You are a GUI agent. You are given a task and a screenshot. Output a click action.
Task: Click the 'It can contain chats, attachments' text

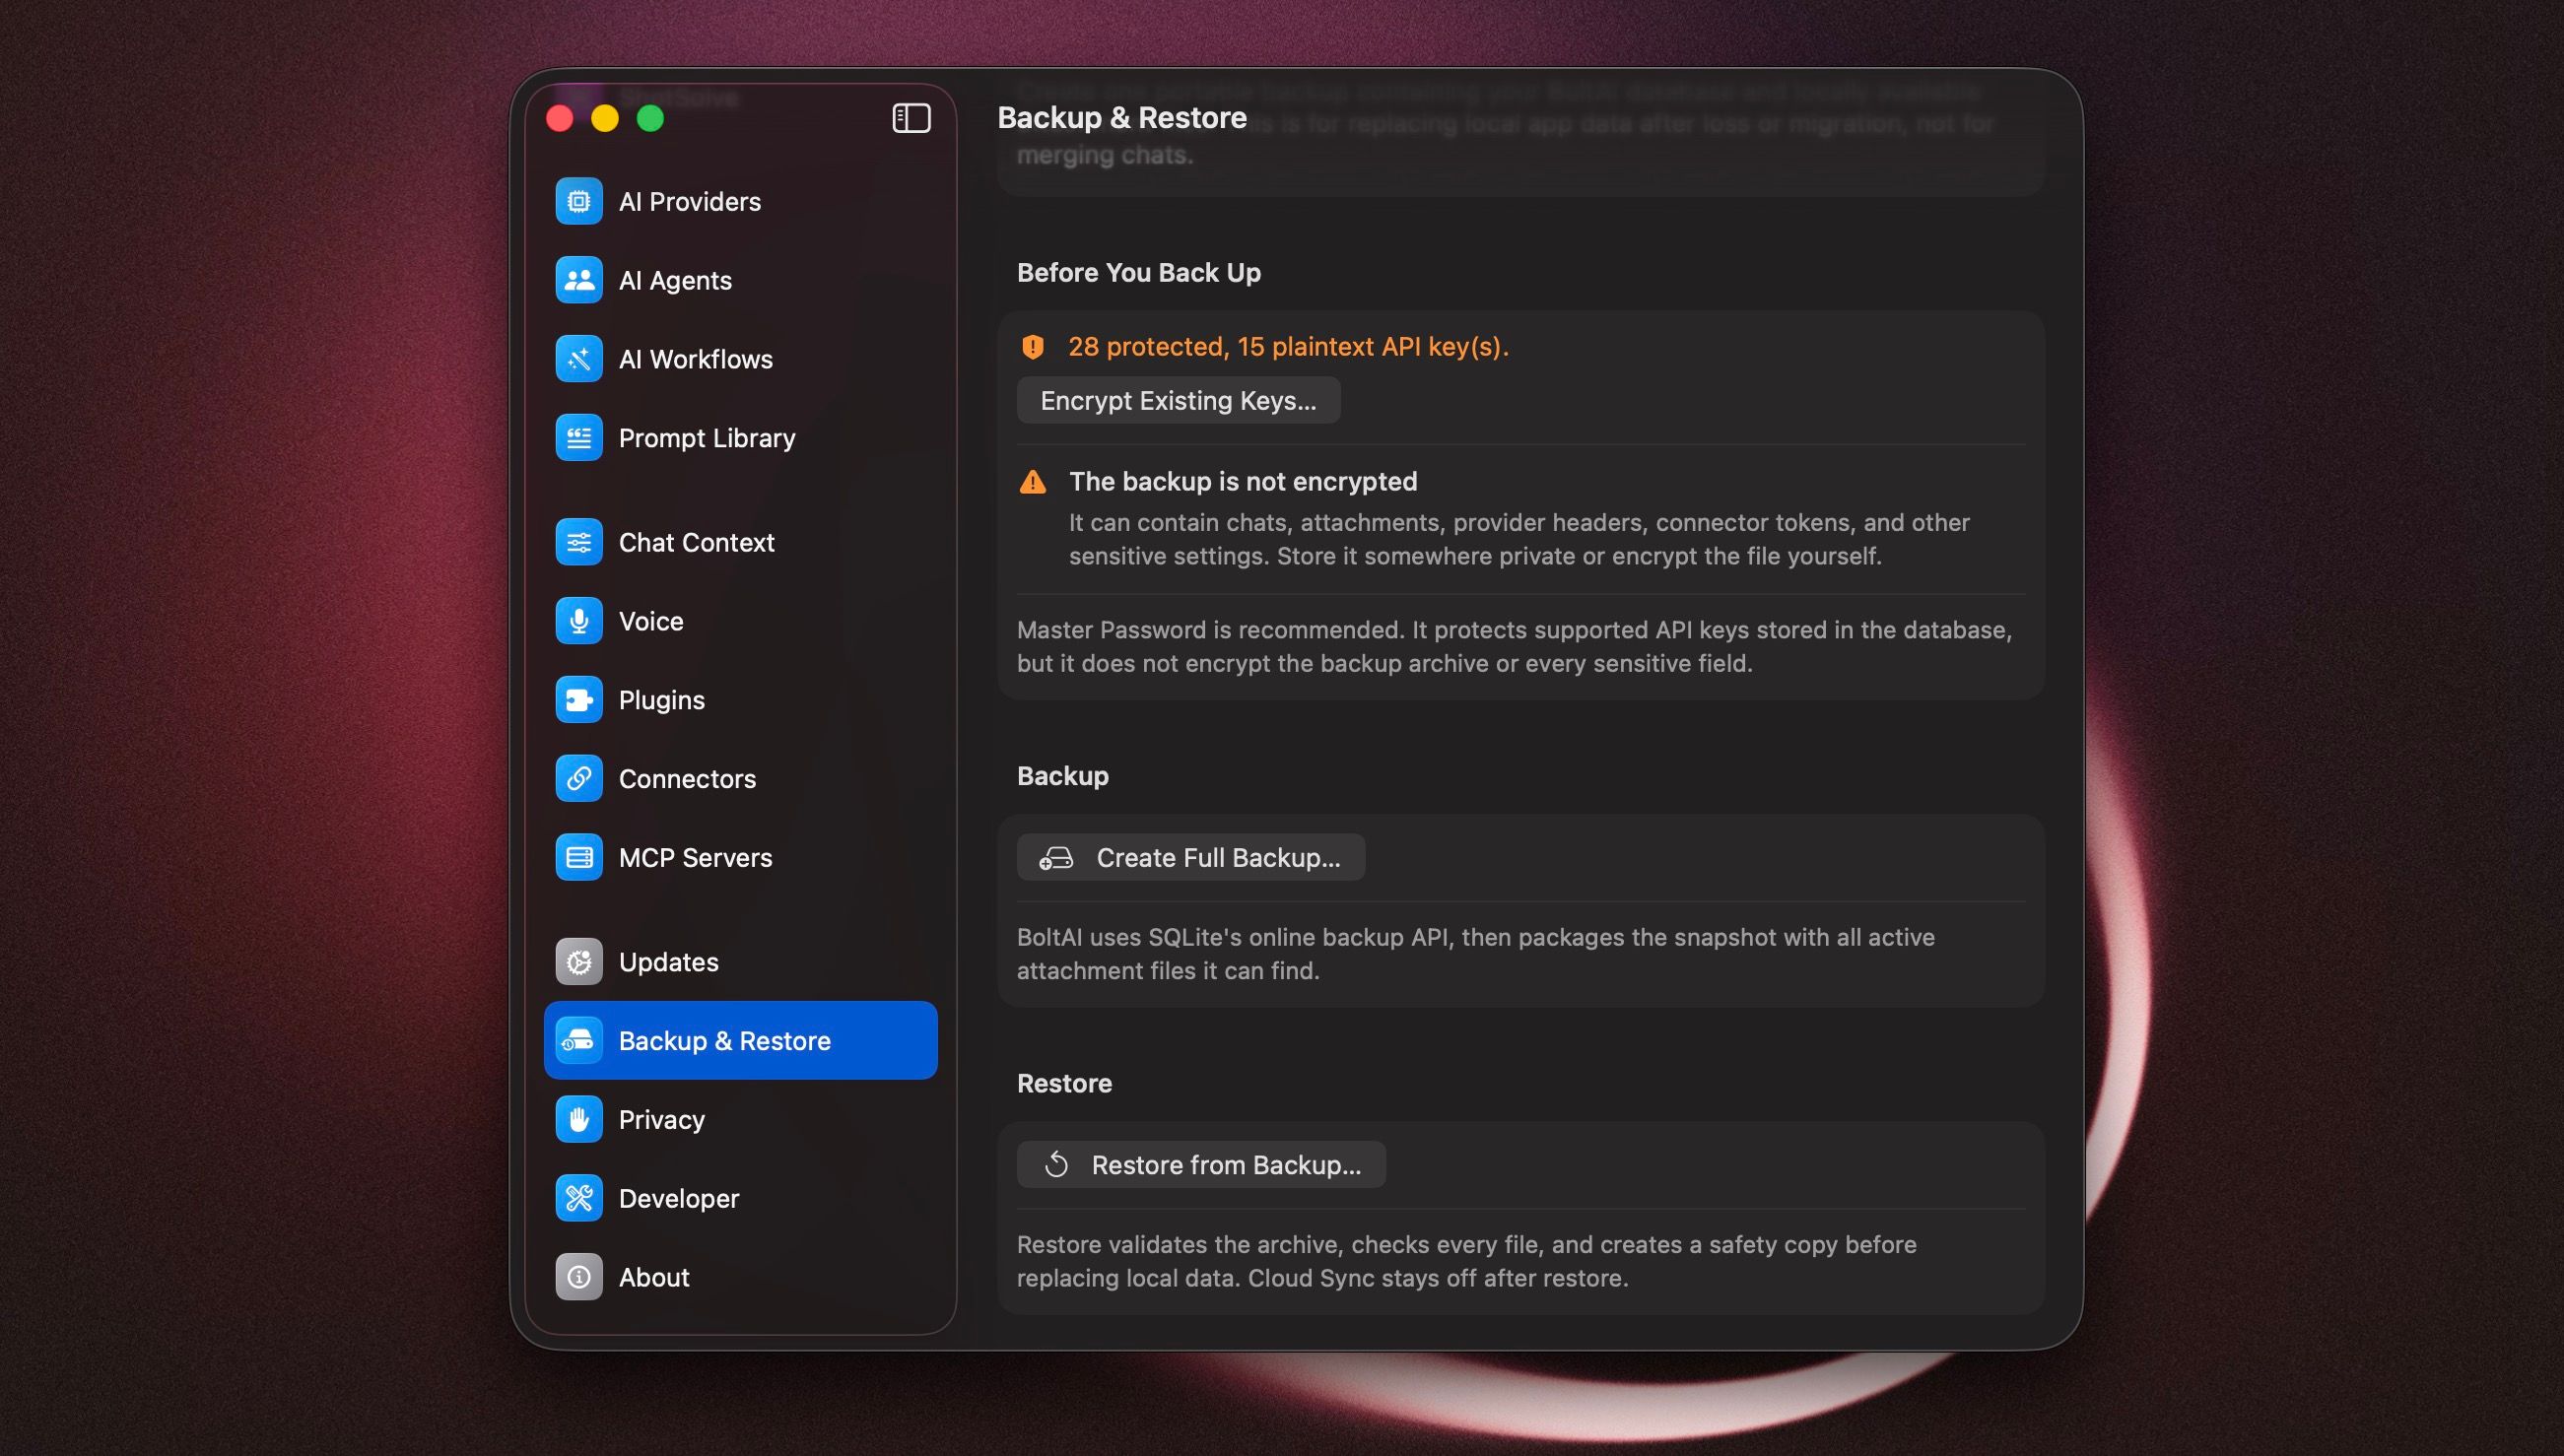pos(1519,539)
